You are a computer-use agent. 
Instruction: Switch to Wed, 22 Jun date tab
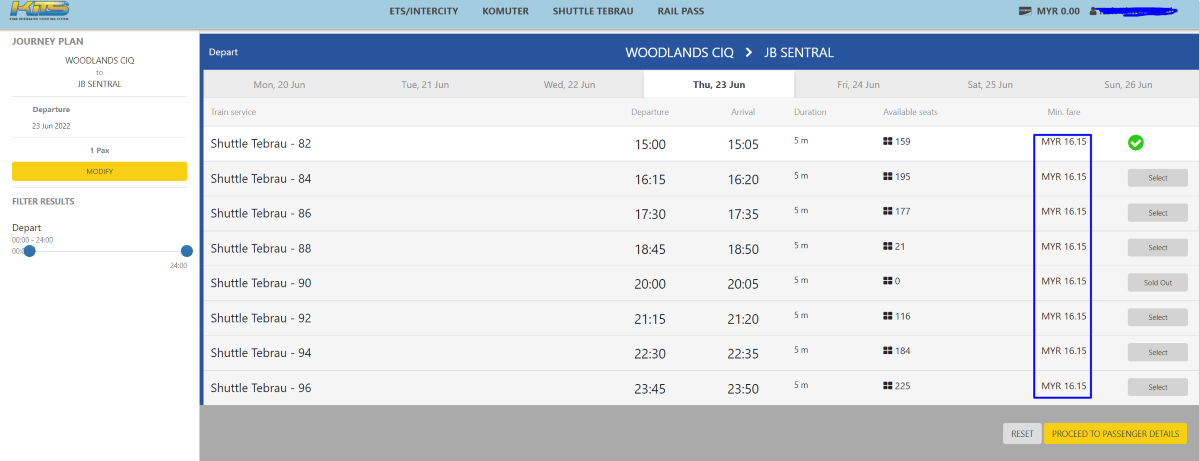pyautogui.click(x=570, y=85)
